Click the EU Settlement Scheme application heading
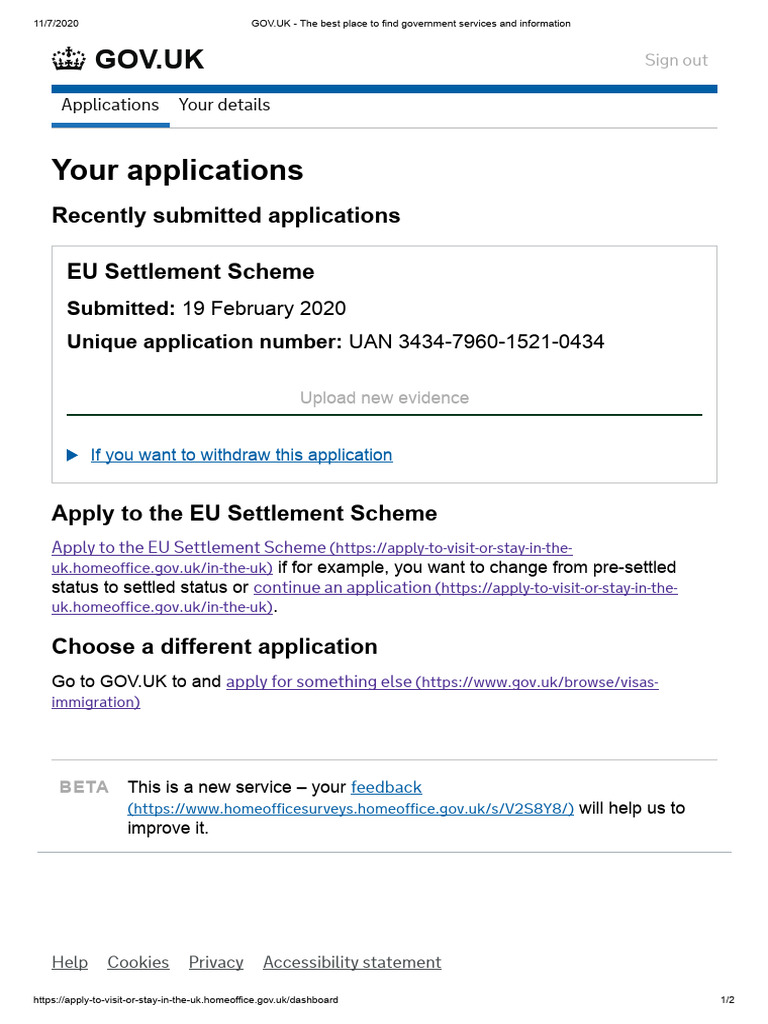The width and height of the screenshot is (768, 1024). pyautogui.click(x=190, y=272)
